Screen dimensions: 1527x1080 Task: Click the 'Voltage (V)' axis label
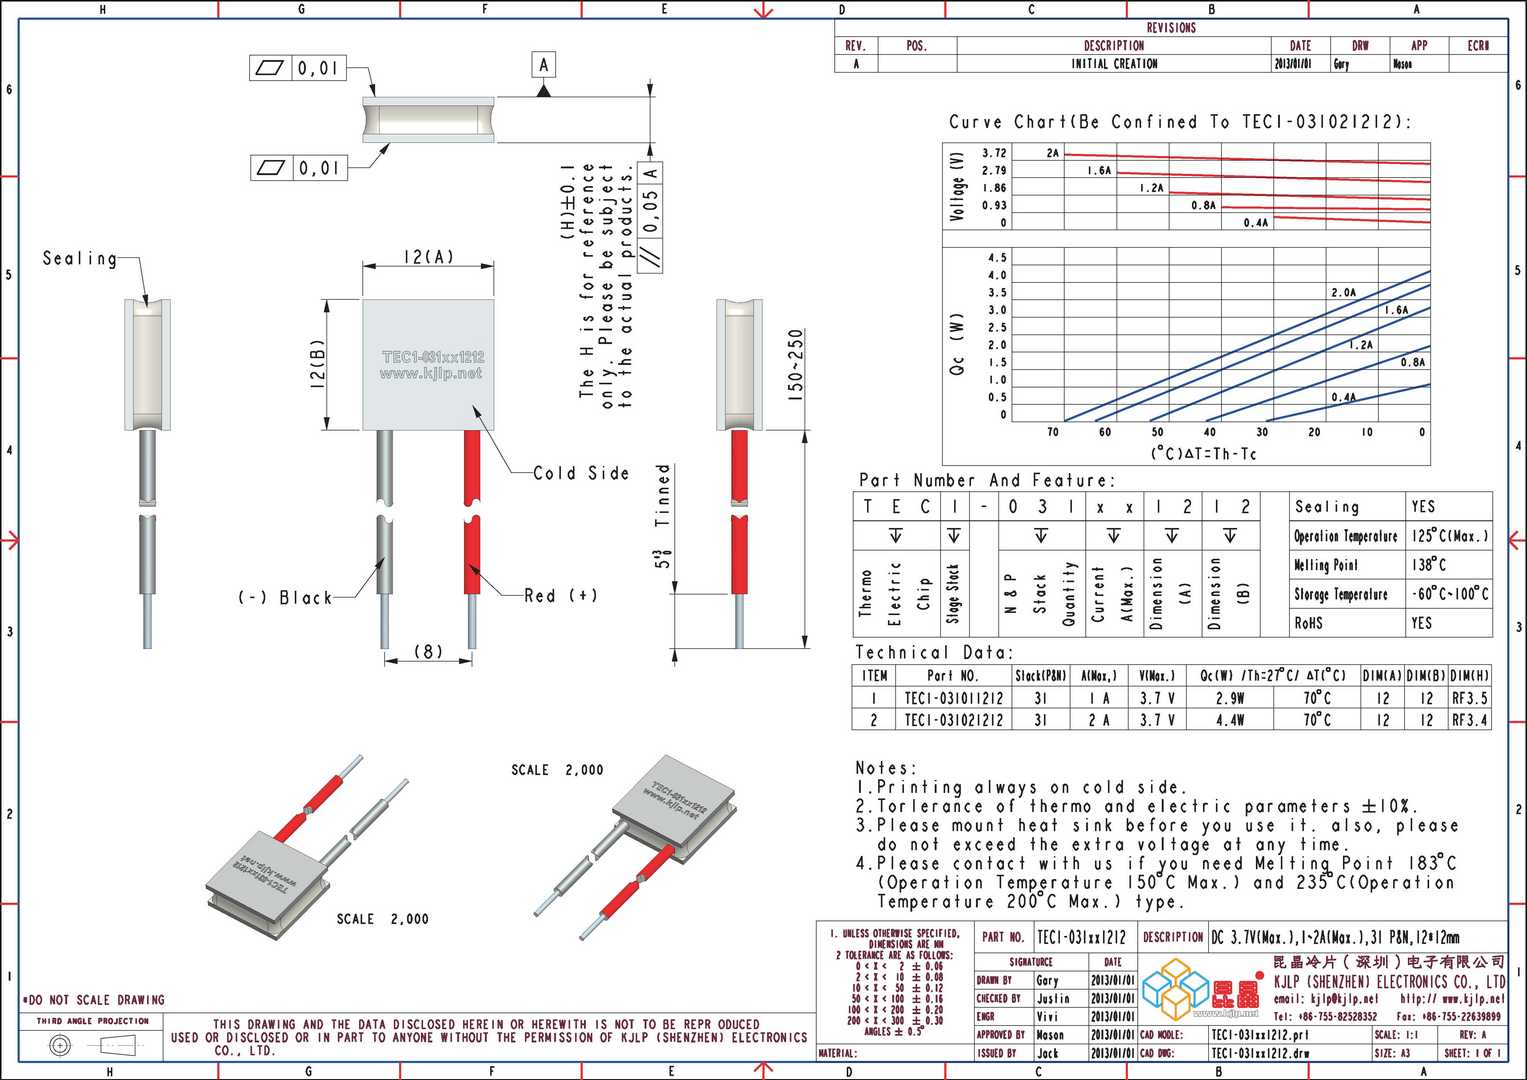click(x=958, y=187)
